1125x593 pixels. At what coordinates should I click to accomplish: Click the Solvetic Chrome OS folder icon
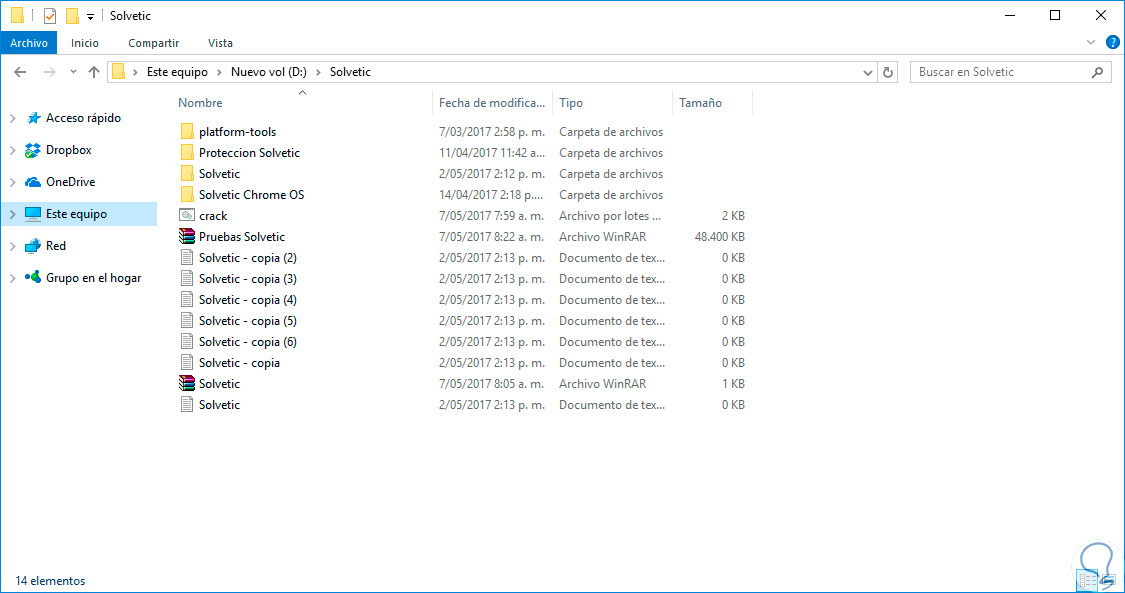click(x=187, y=194)
